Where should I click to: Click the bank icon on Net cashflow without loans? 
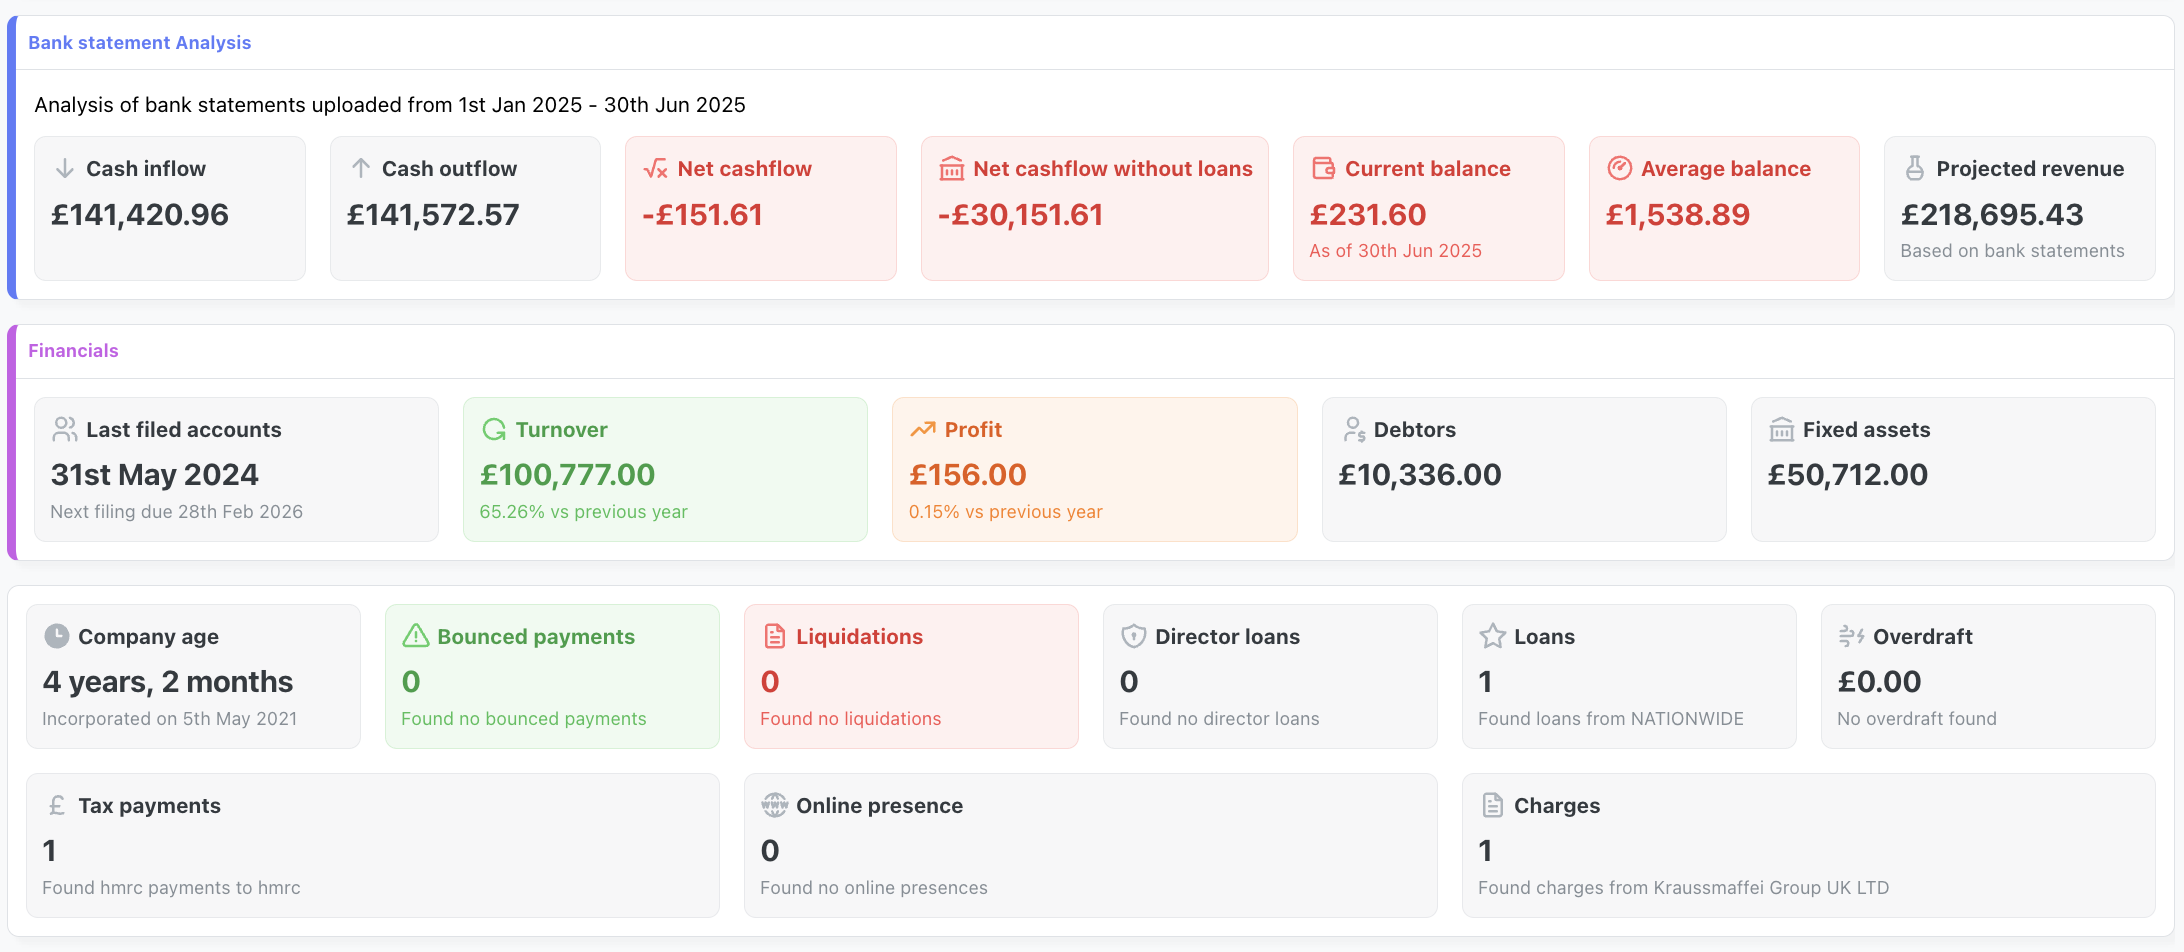click(952, 168)
